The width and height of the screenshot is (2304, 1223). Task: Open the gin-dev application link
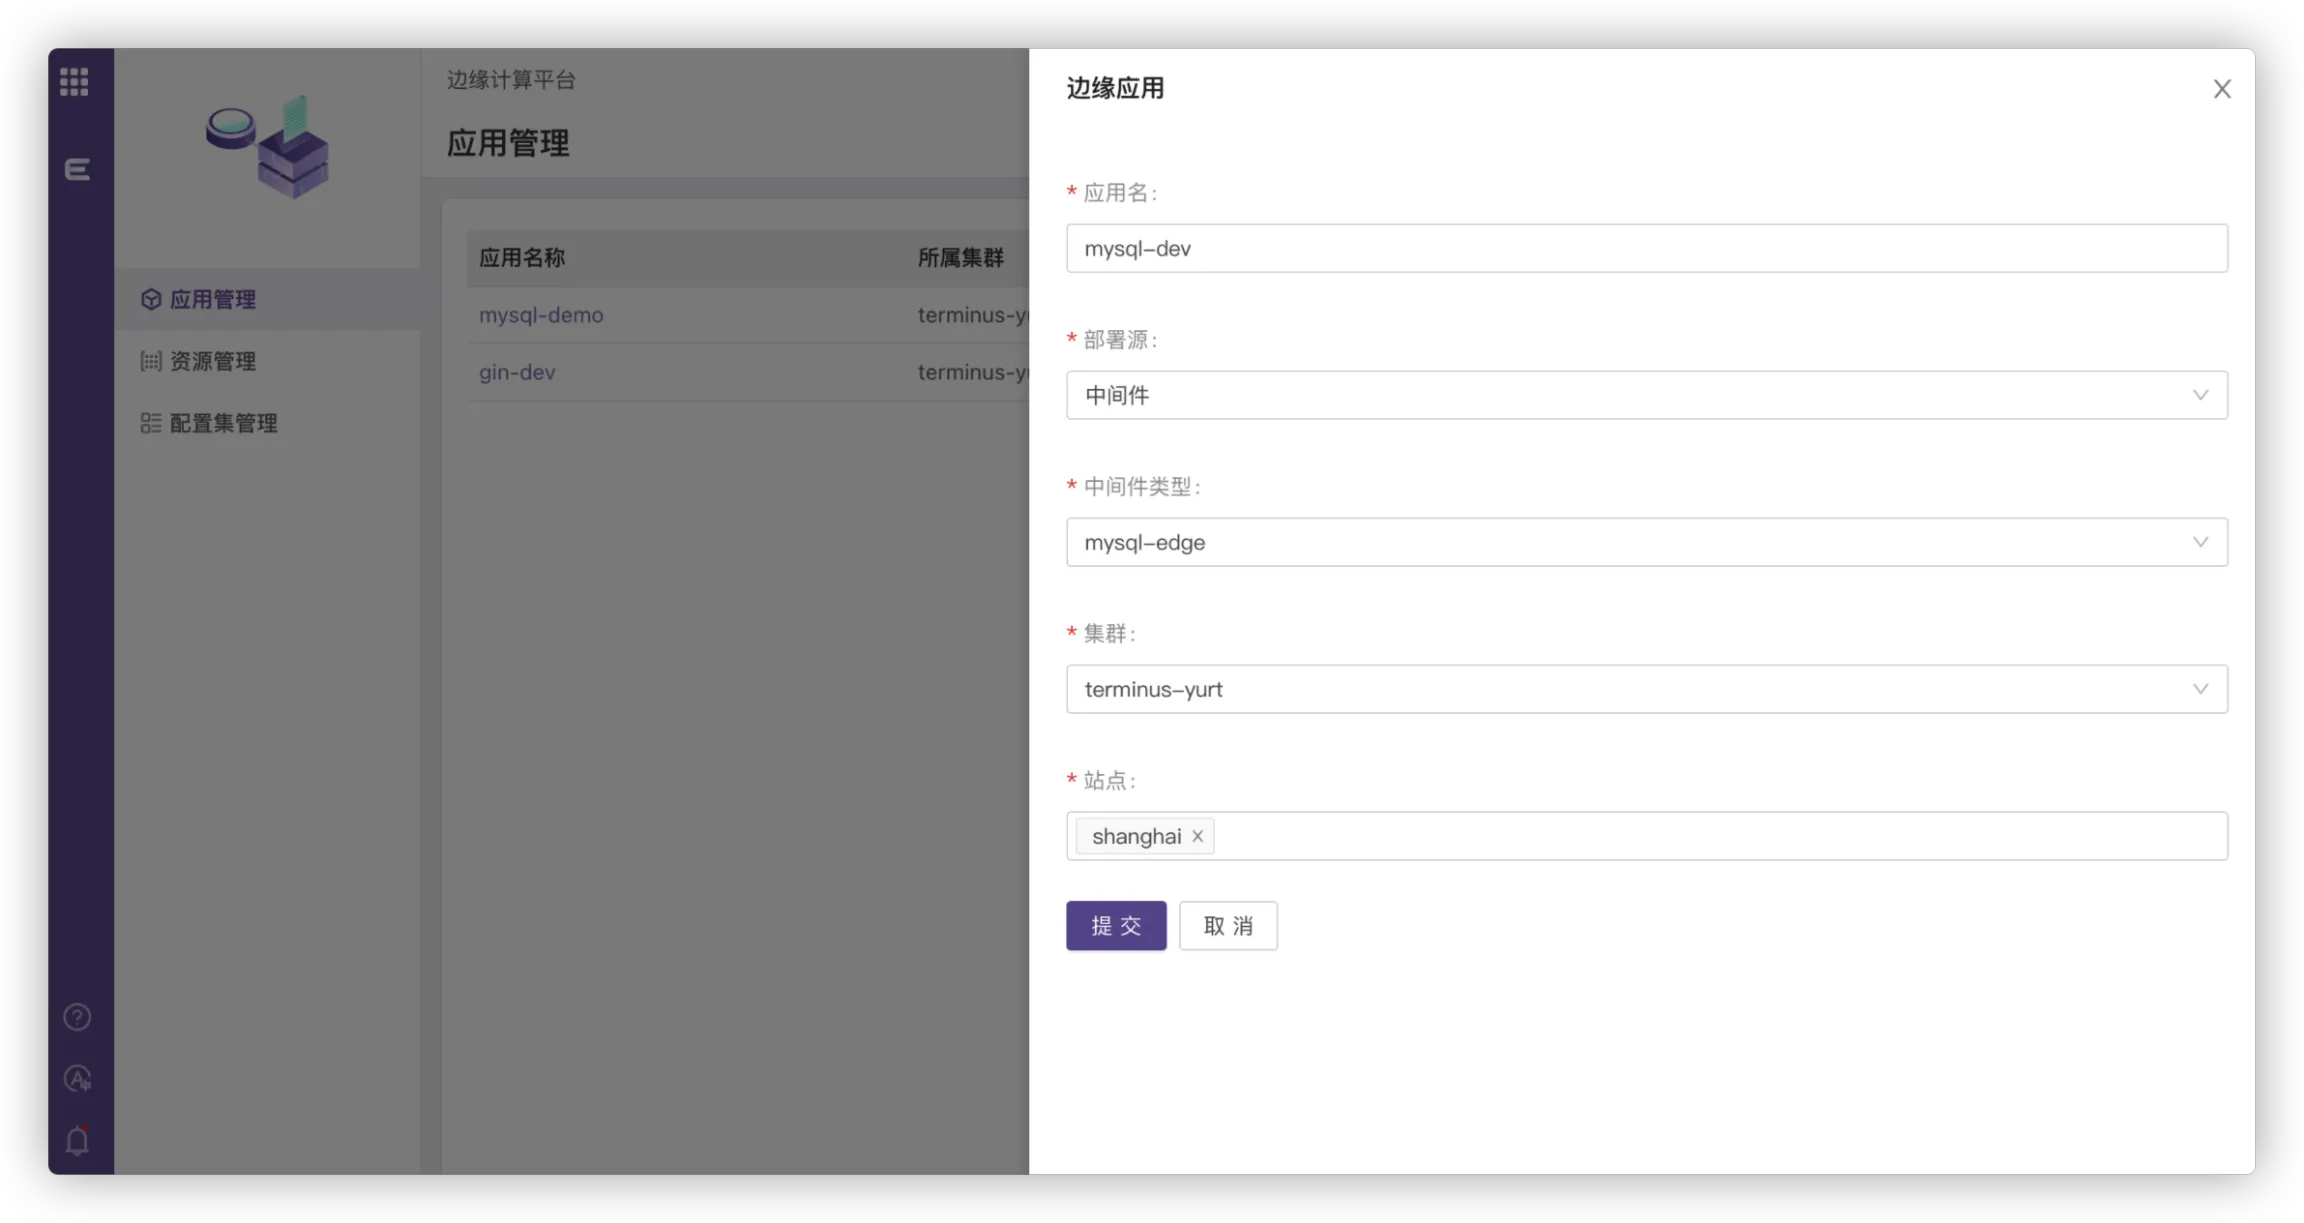tap(517, 372)
